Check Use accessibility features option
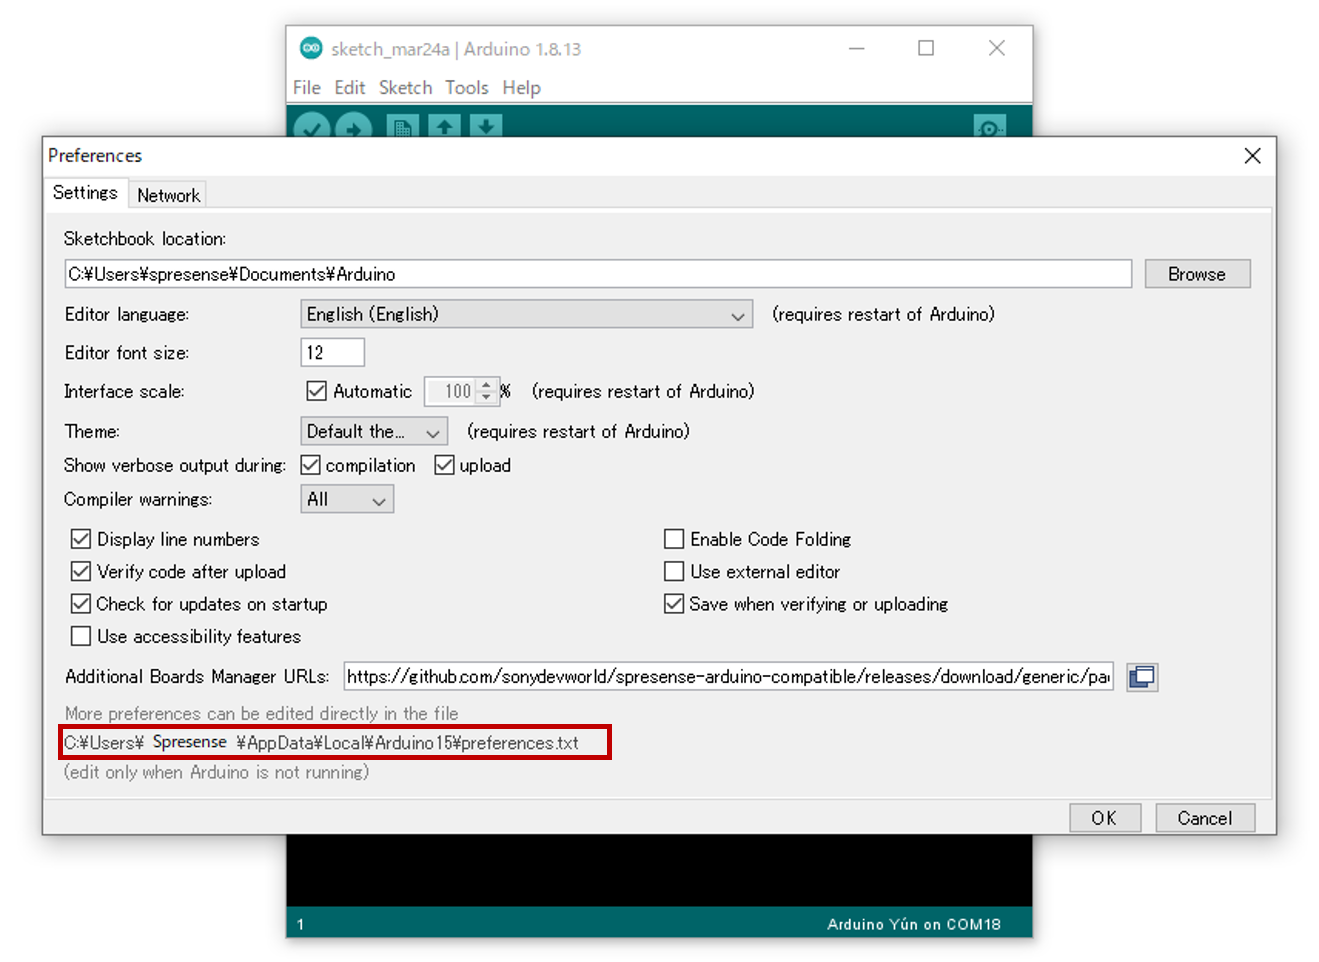 tap(81, 636)
